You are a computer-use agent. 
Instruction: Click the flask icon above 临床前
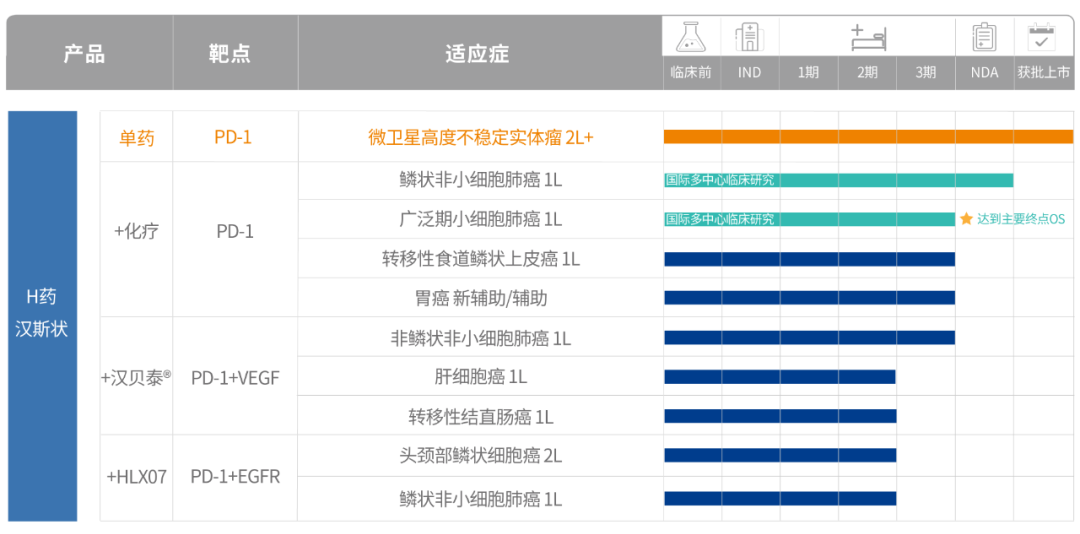point(690,38)
